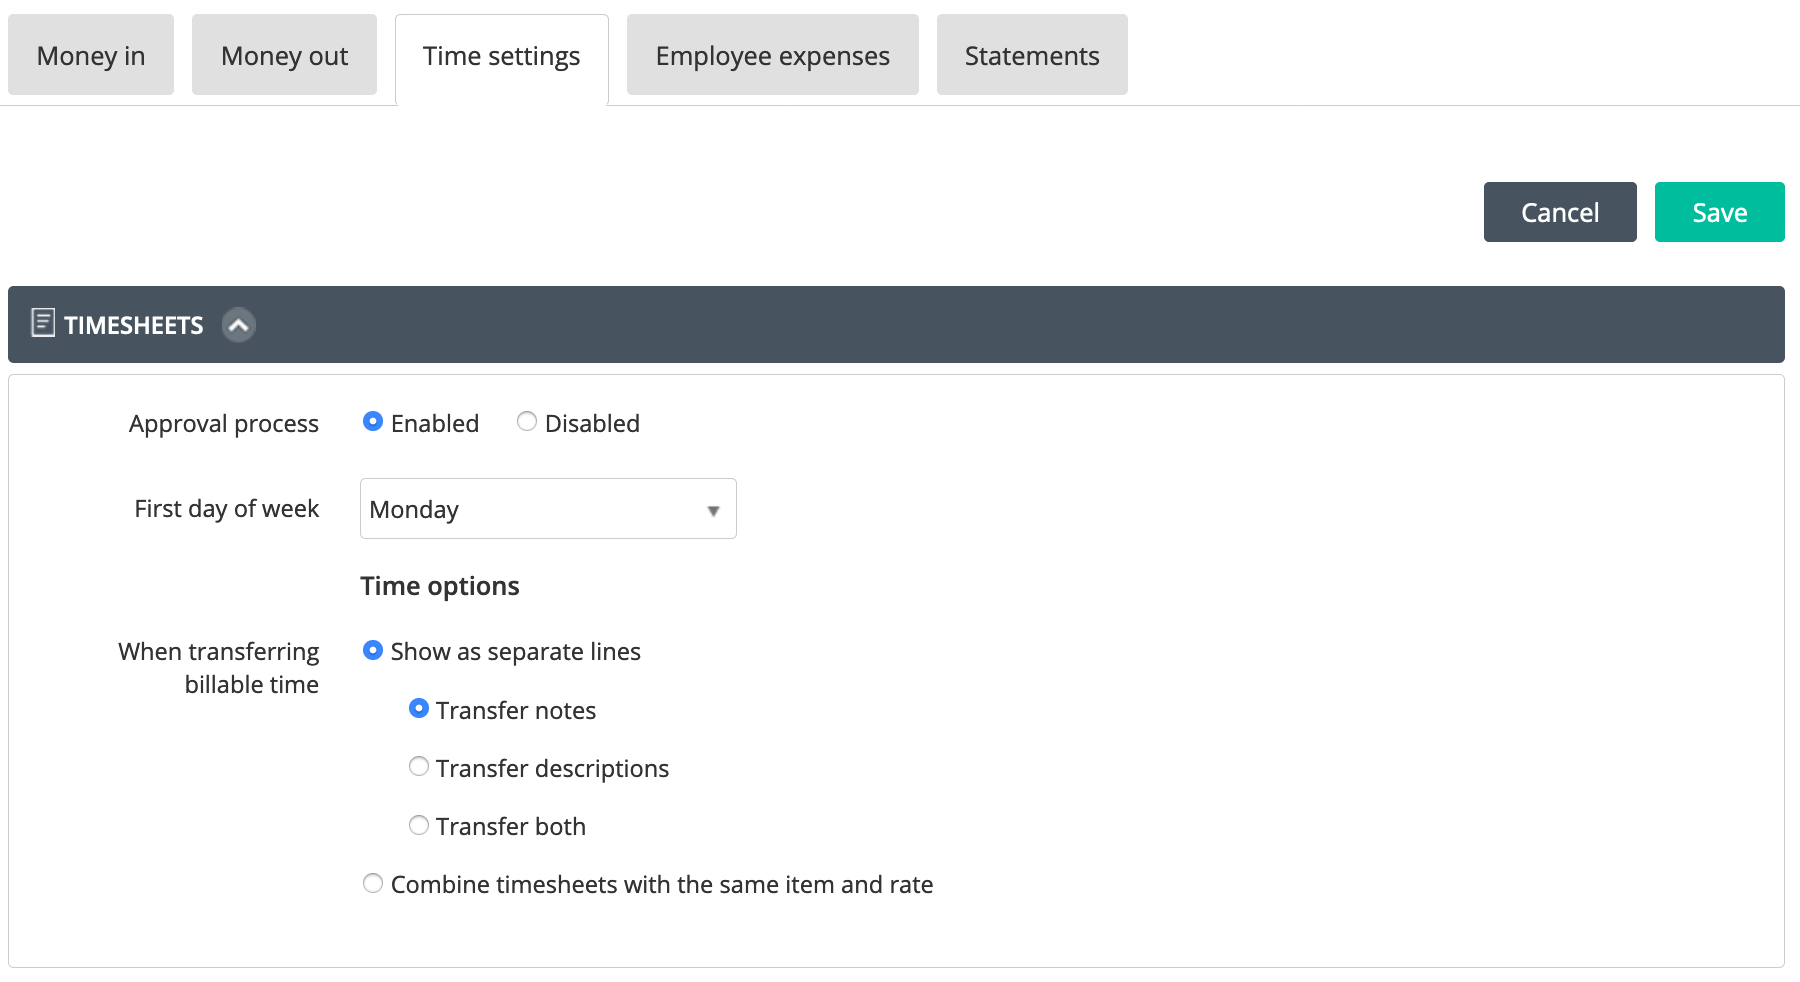This screenshot has height=982, width=1800.
Task: Click the Time options heading
Action: coord(440,586)
